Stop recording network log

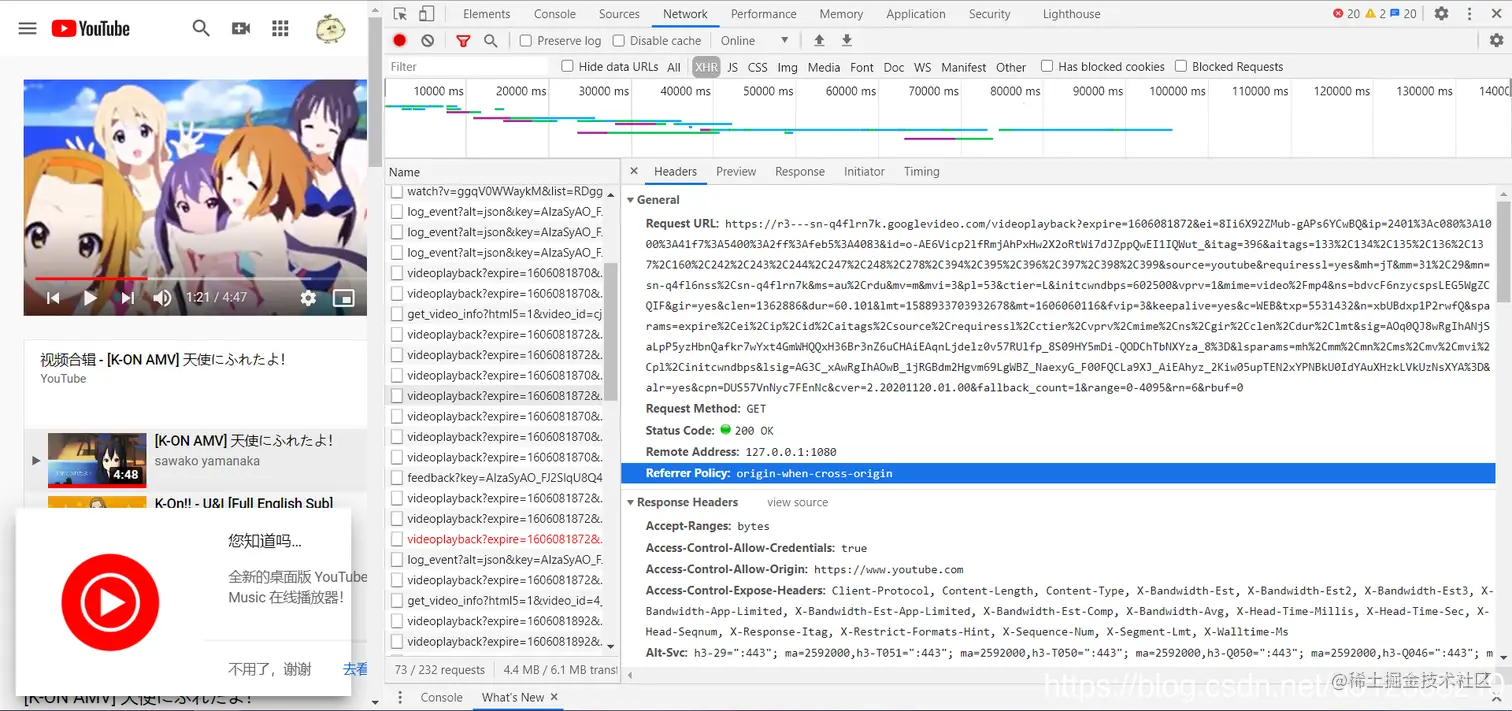pyautogui.click(x=400, y=41)
